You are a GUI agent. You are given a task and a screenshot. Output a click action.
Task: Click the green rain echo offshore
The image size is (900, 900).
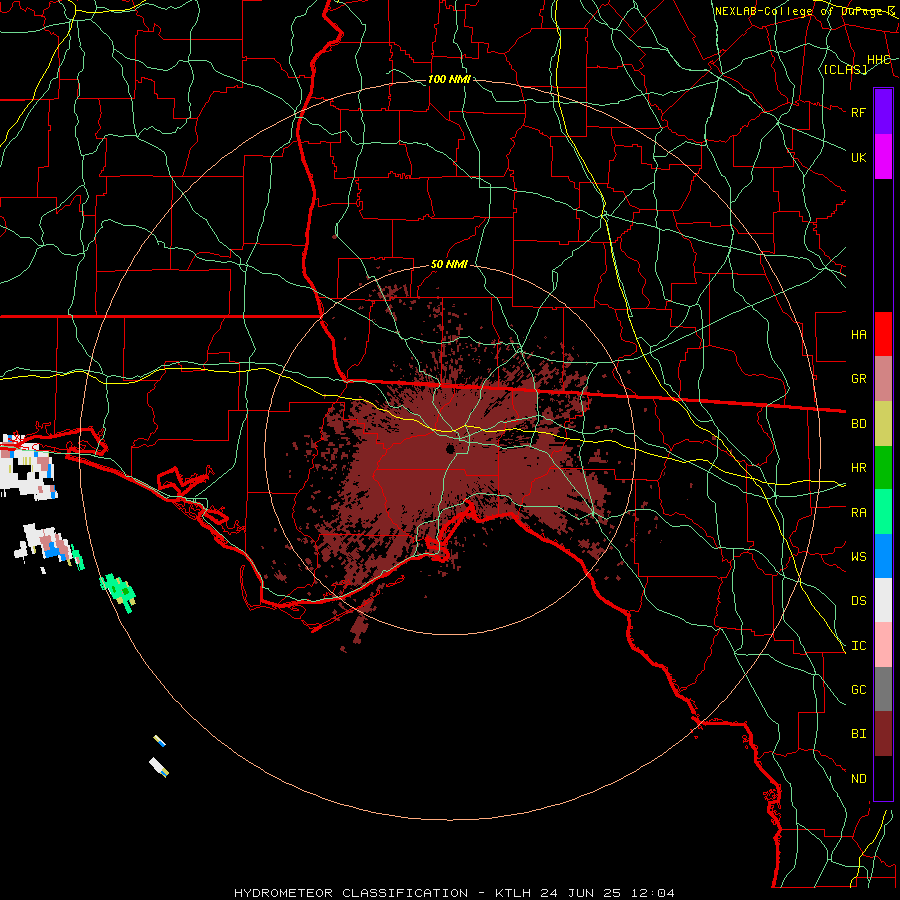click(x=119, y=592)
